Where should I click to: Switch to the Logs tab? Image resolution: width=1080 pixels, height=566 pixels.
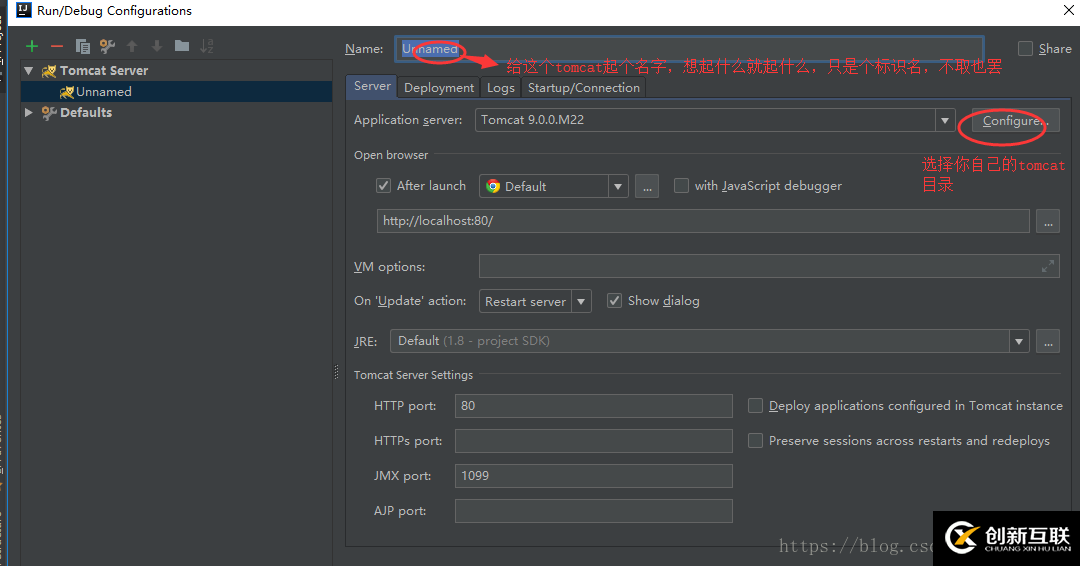point(501,88)
